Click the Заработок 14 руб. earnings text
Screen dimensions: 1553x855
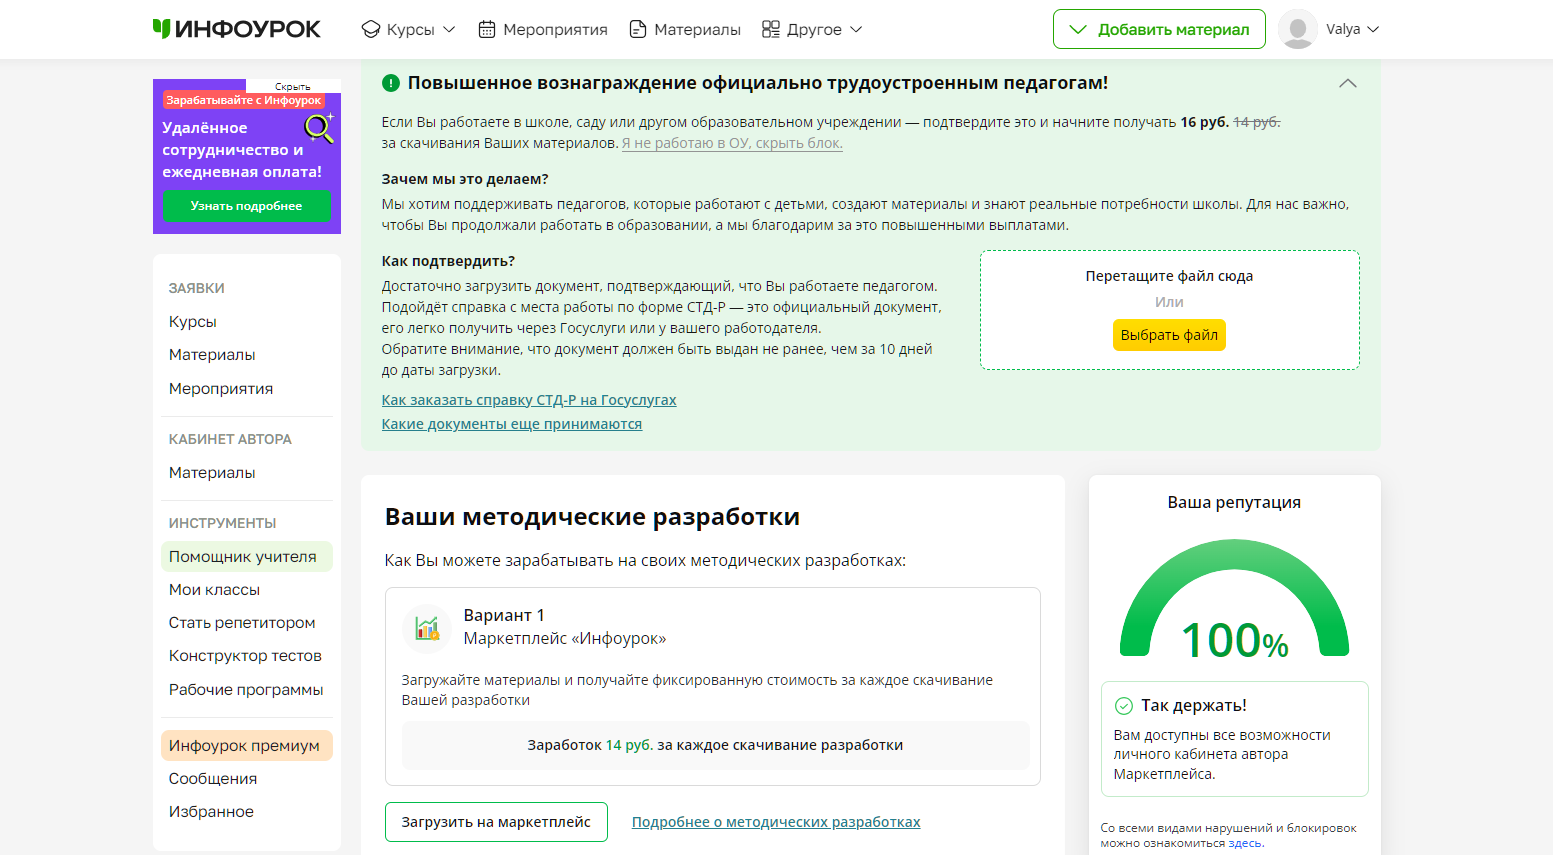(715, 745)
